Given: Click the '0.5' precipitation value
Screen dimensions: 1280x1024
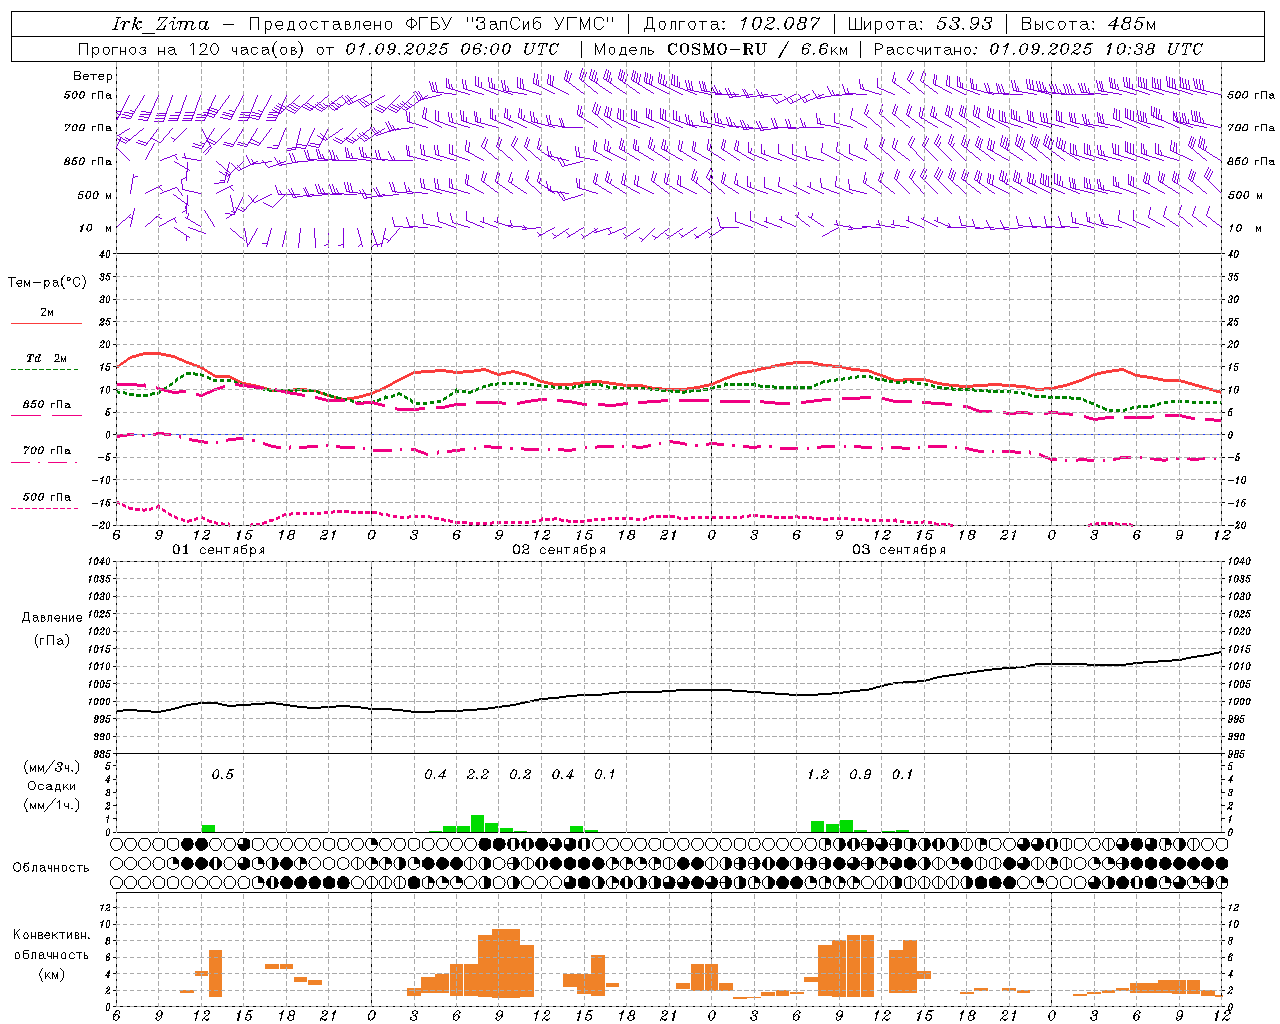Looking at the screenshot, I should 222,774.
